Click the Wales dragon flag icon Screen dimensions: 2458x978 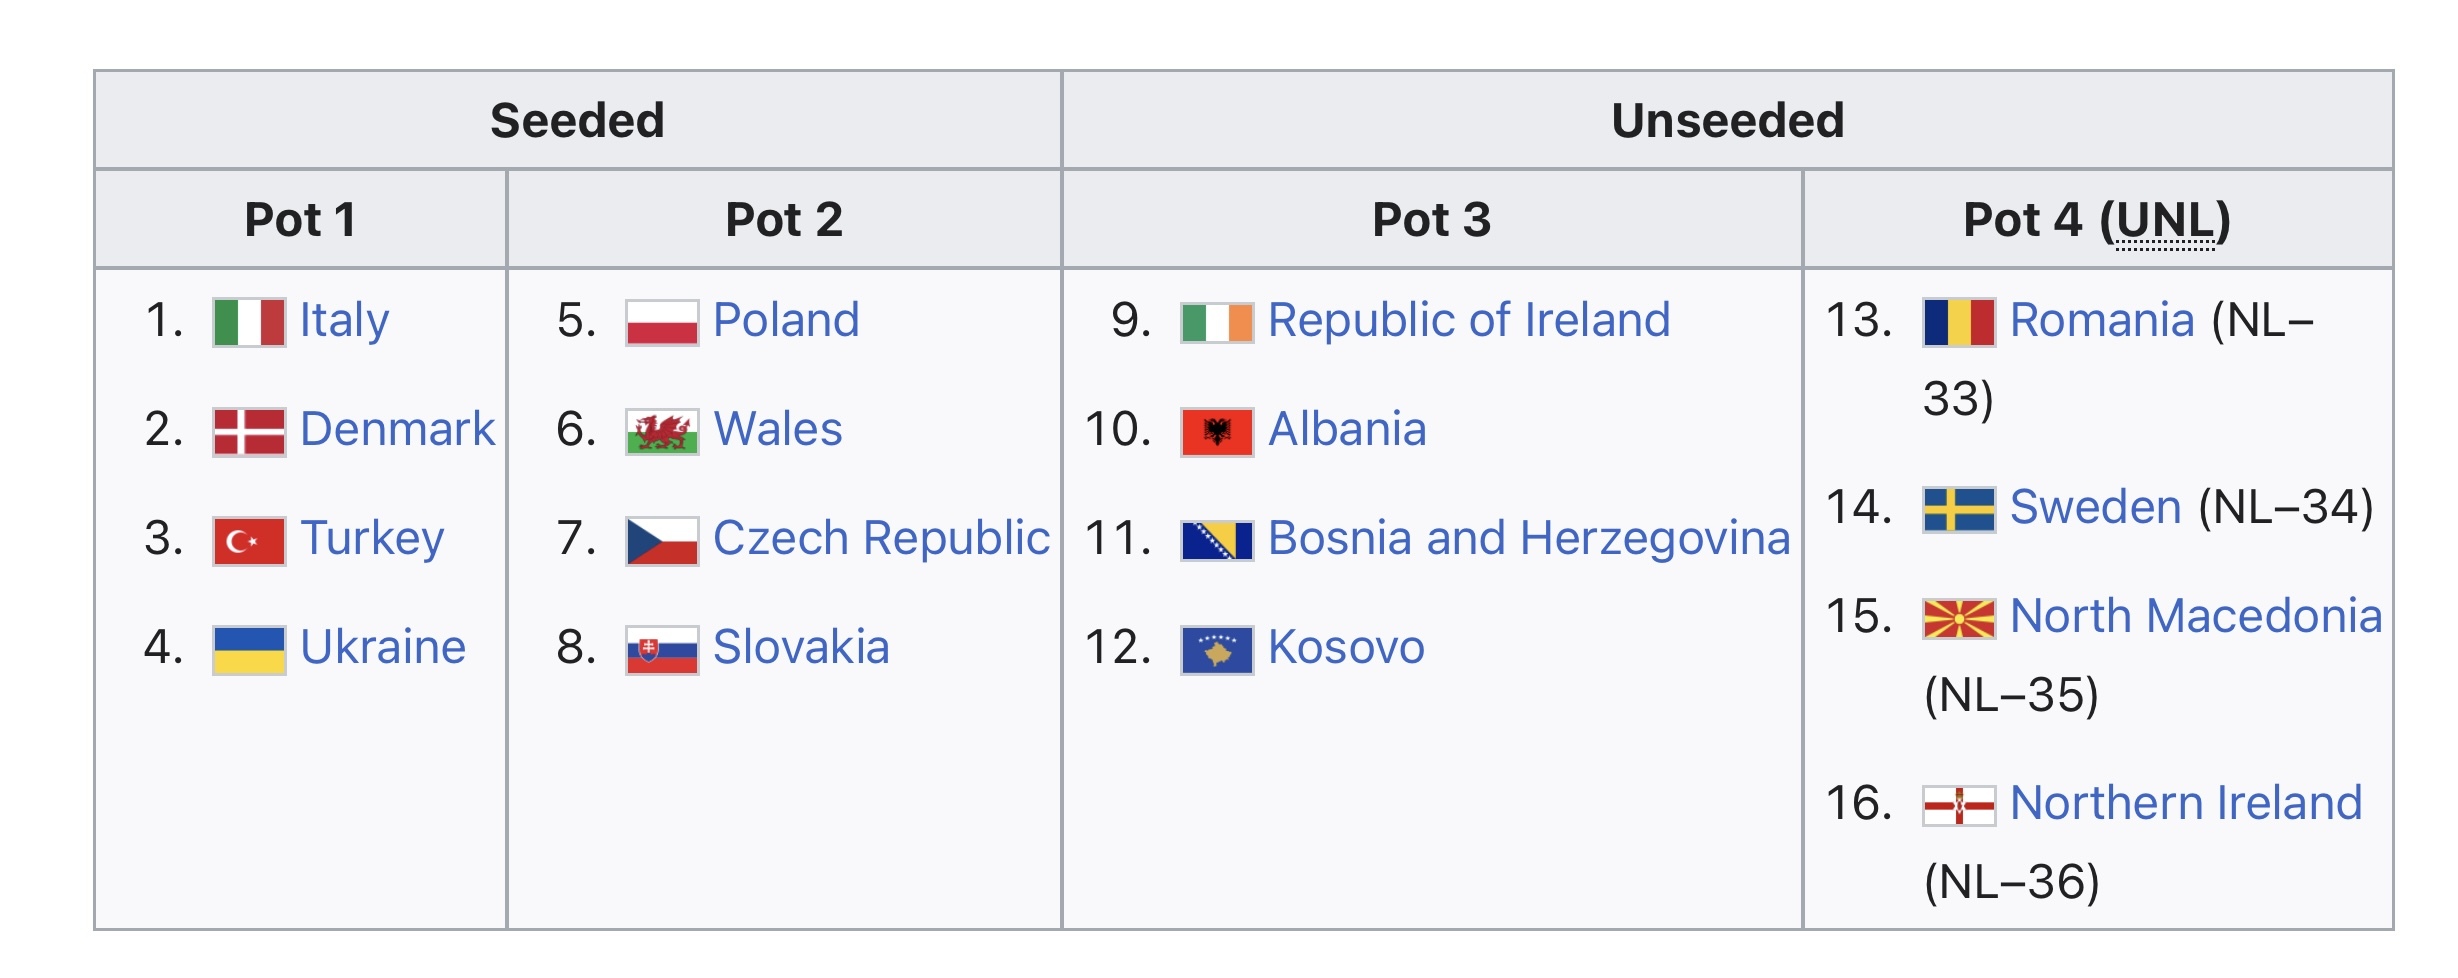point(661,431)
